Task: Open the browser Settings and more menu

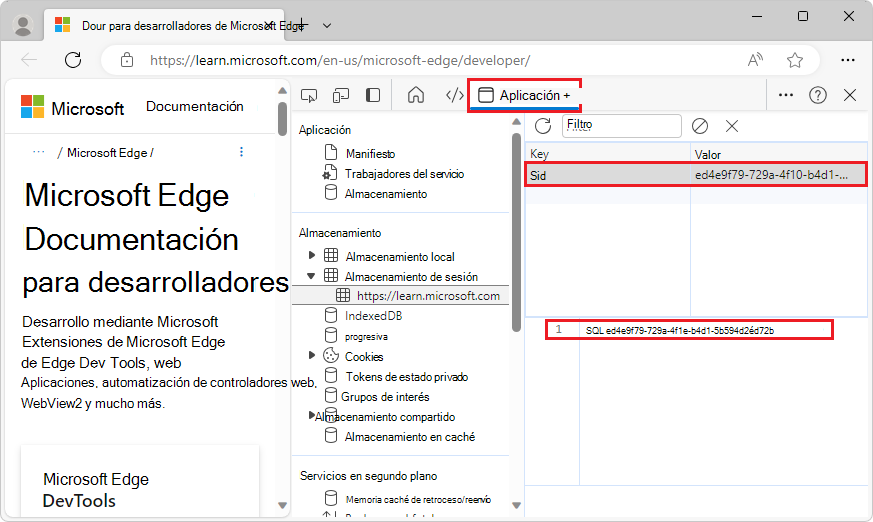Action: click(847, 60)
